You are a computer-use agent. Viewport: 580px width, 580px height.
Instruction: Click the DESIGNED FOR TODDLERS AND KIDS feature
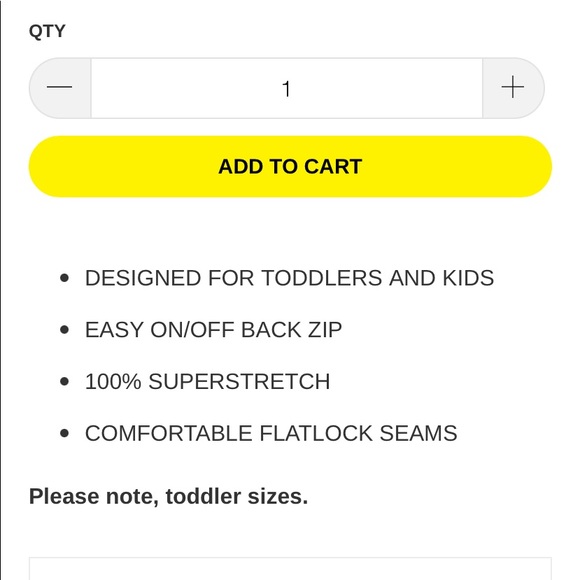tap(289, 278)
